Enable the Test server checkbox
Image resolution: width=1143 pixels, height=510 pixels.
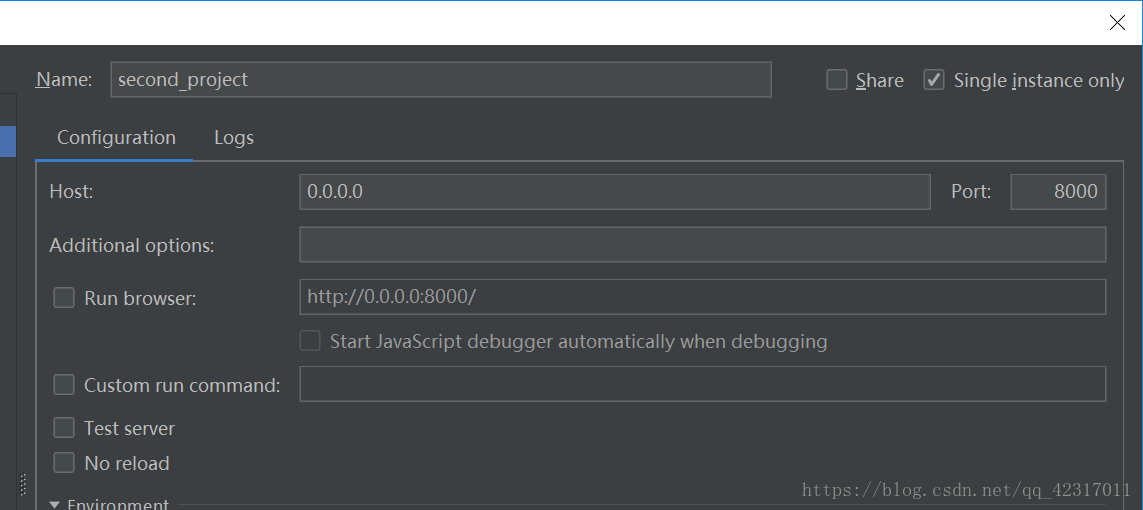pyautogui.click(x=64, y=428)
